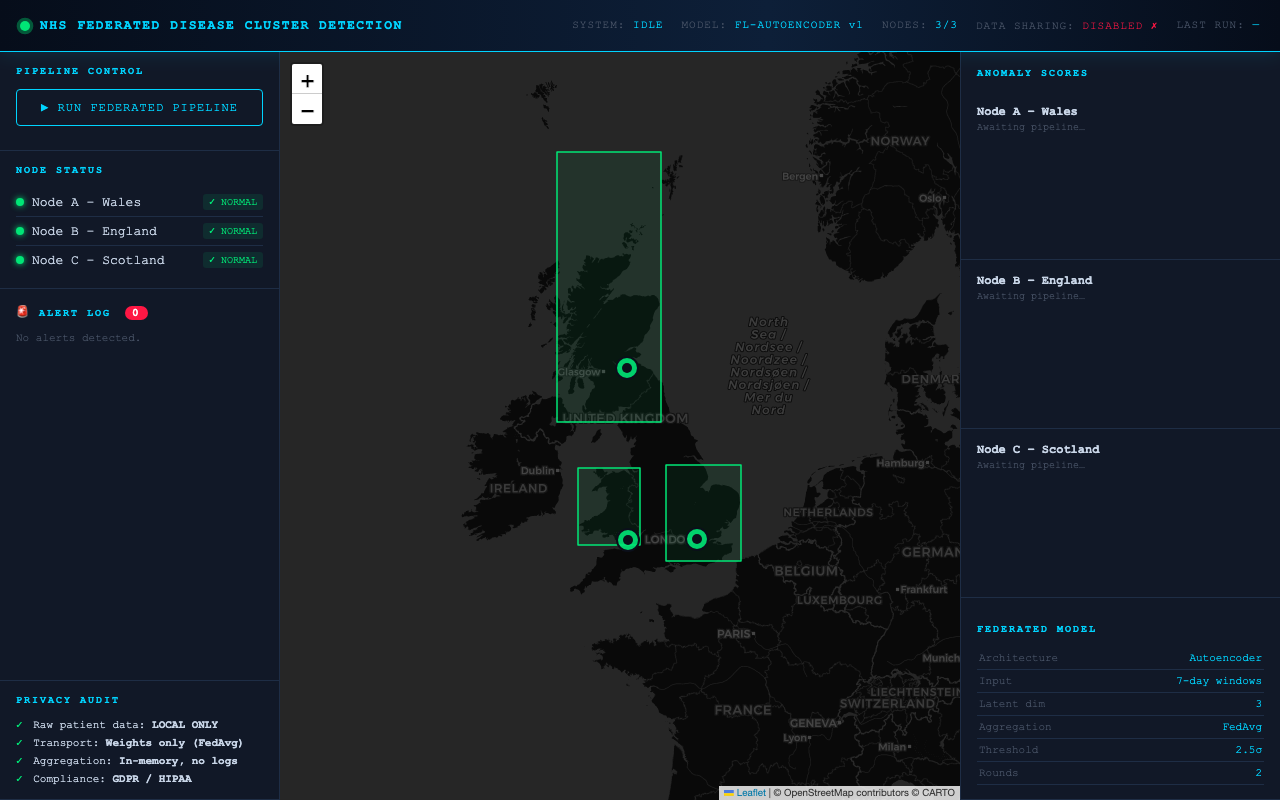This screenshot has height=800, width=1280.
Task: Run the federated pipeline
Action: (139, 107)
